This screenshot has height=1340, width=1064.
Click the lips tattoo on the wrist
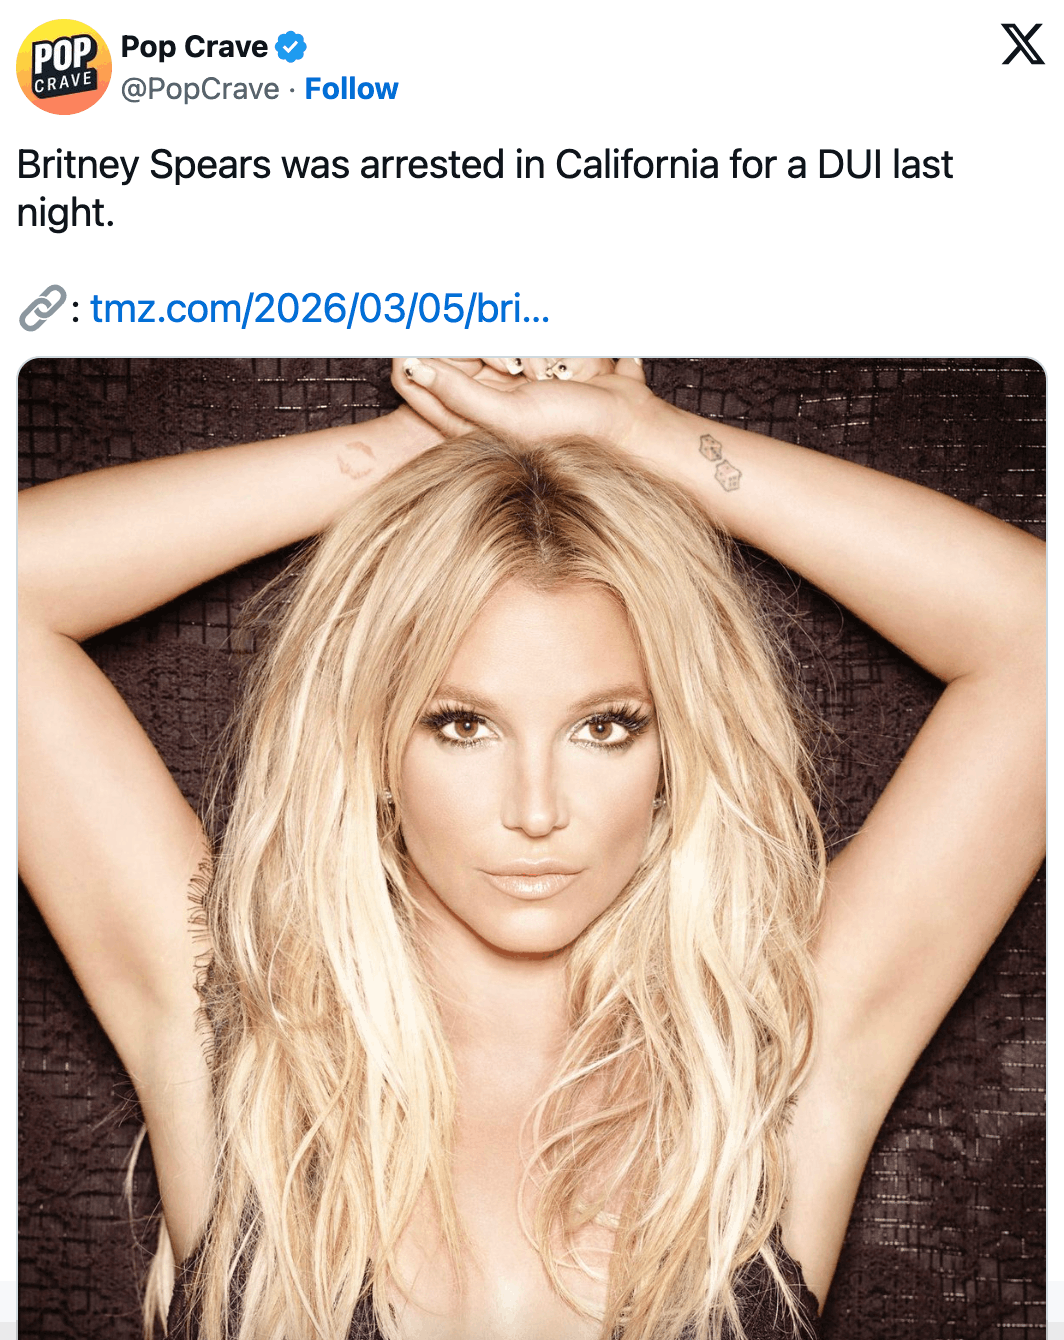(355, 461)
